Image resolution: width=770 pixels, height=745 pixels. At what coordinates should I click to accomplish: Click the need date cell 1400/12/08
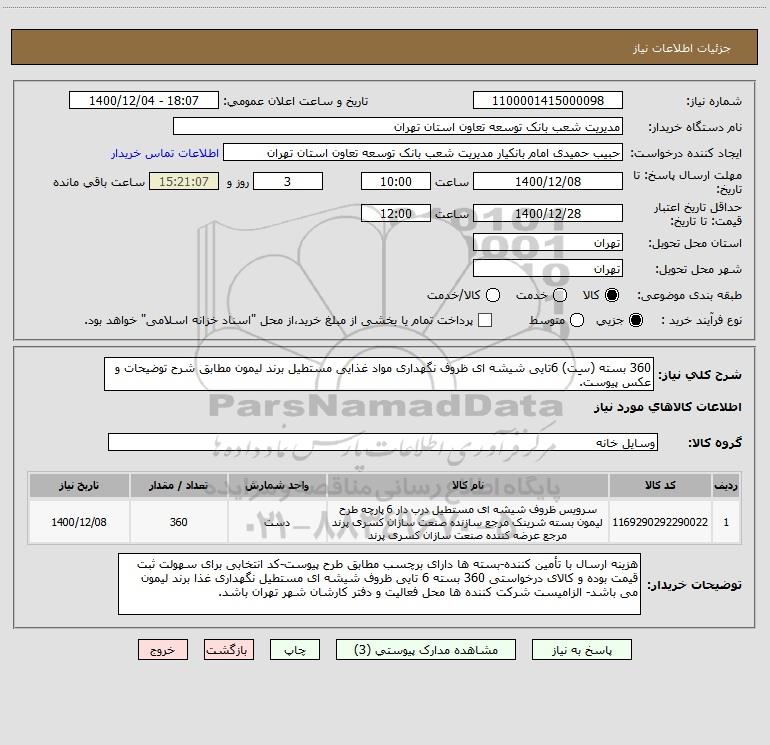click(79, 522)
